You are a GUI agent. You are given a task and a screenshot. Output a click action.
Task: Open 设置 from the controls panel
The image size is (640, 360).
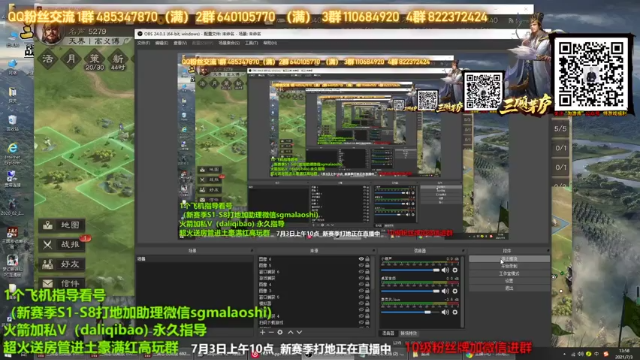(509, 281)
